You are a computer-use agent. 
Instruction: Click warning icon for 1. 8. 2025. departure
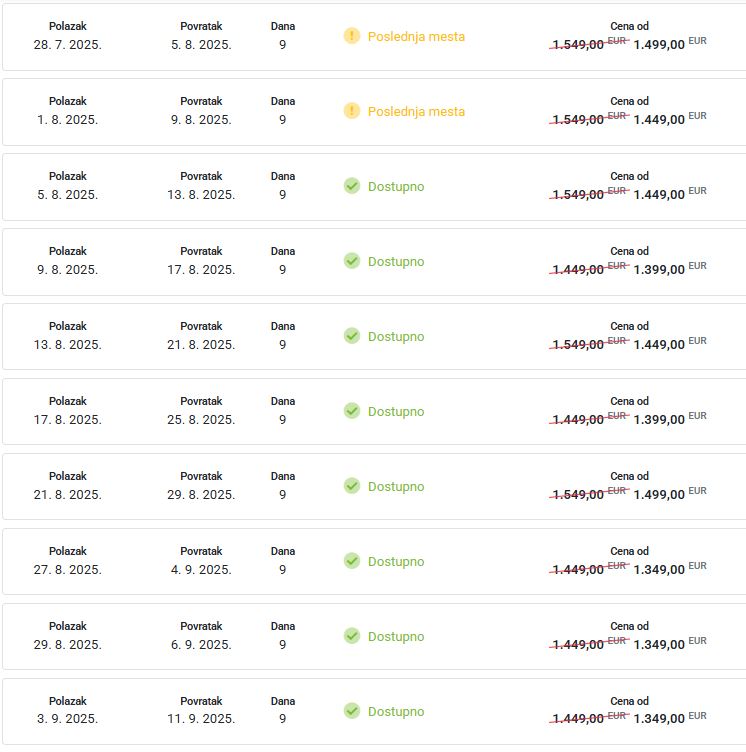(x=352, y=111)
